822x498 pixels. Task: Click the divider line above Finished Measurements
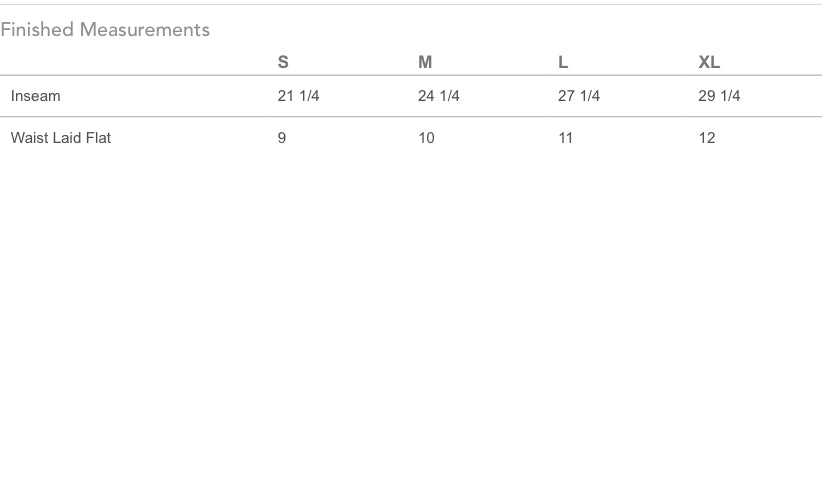coord(410,5)
